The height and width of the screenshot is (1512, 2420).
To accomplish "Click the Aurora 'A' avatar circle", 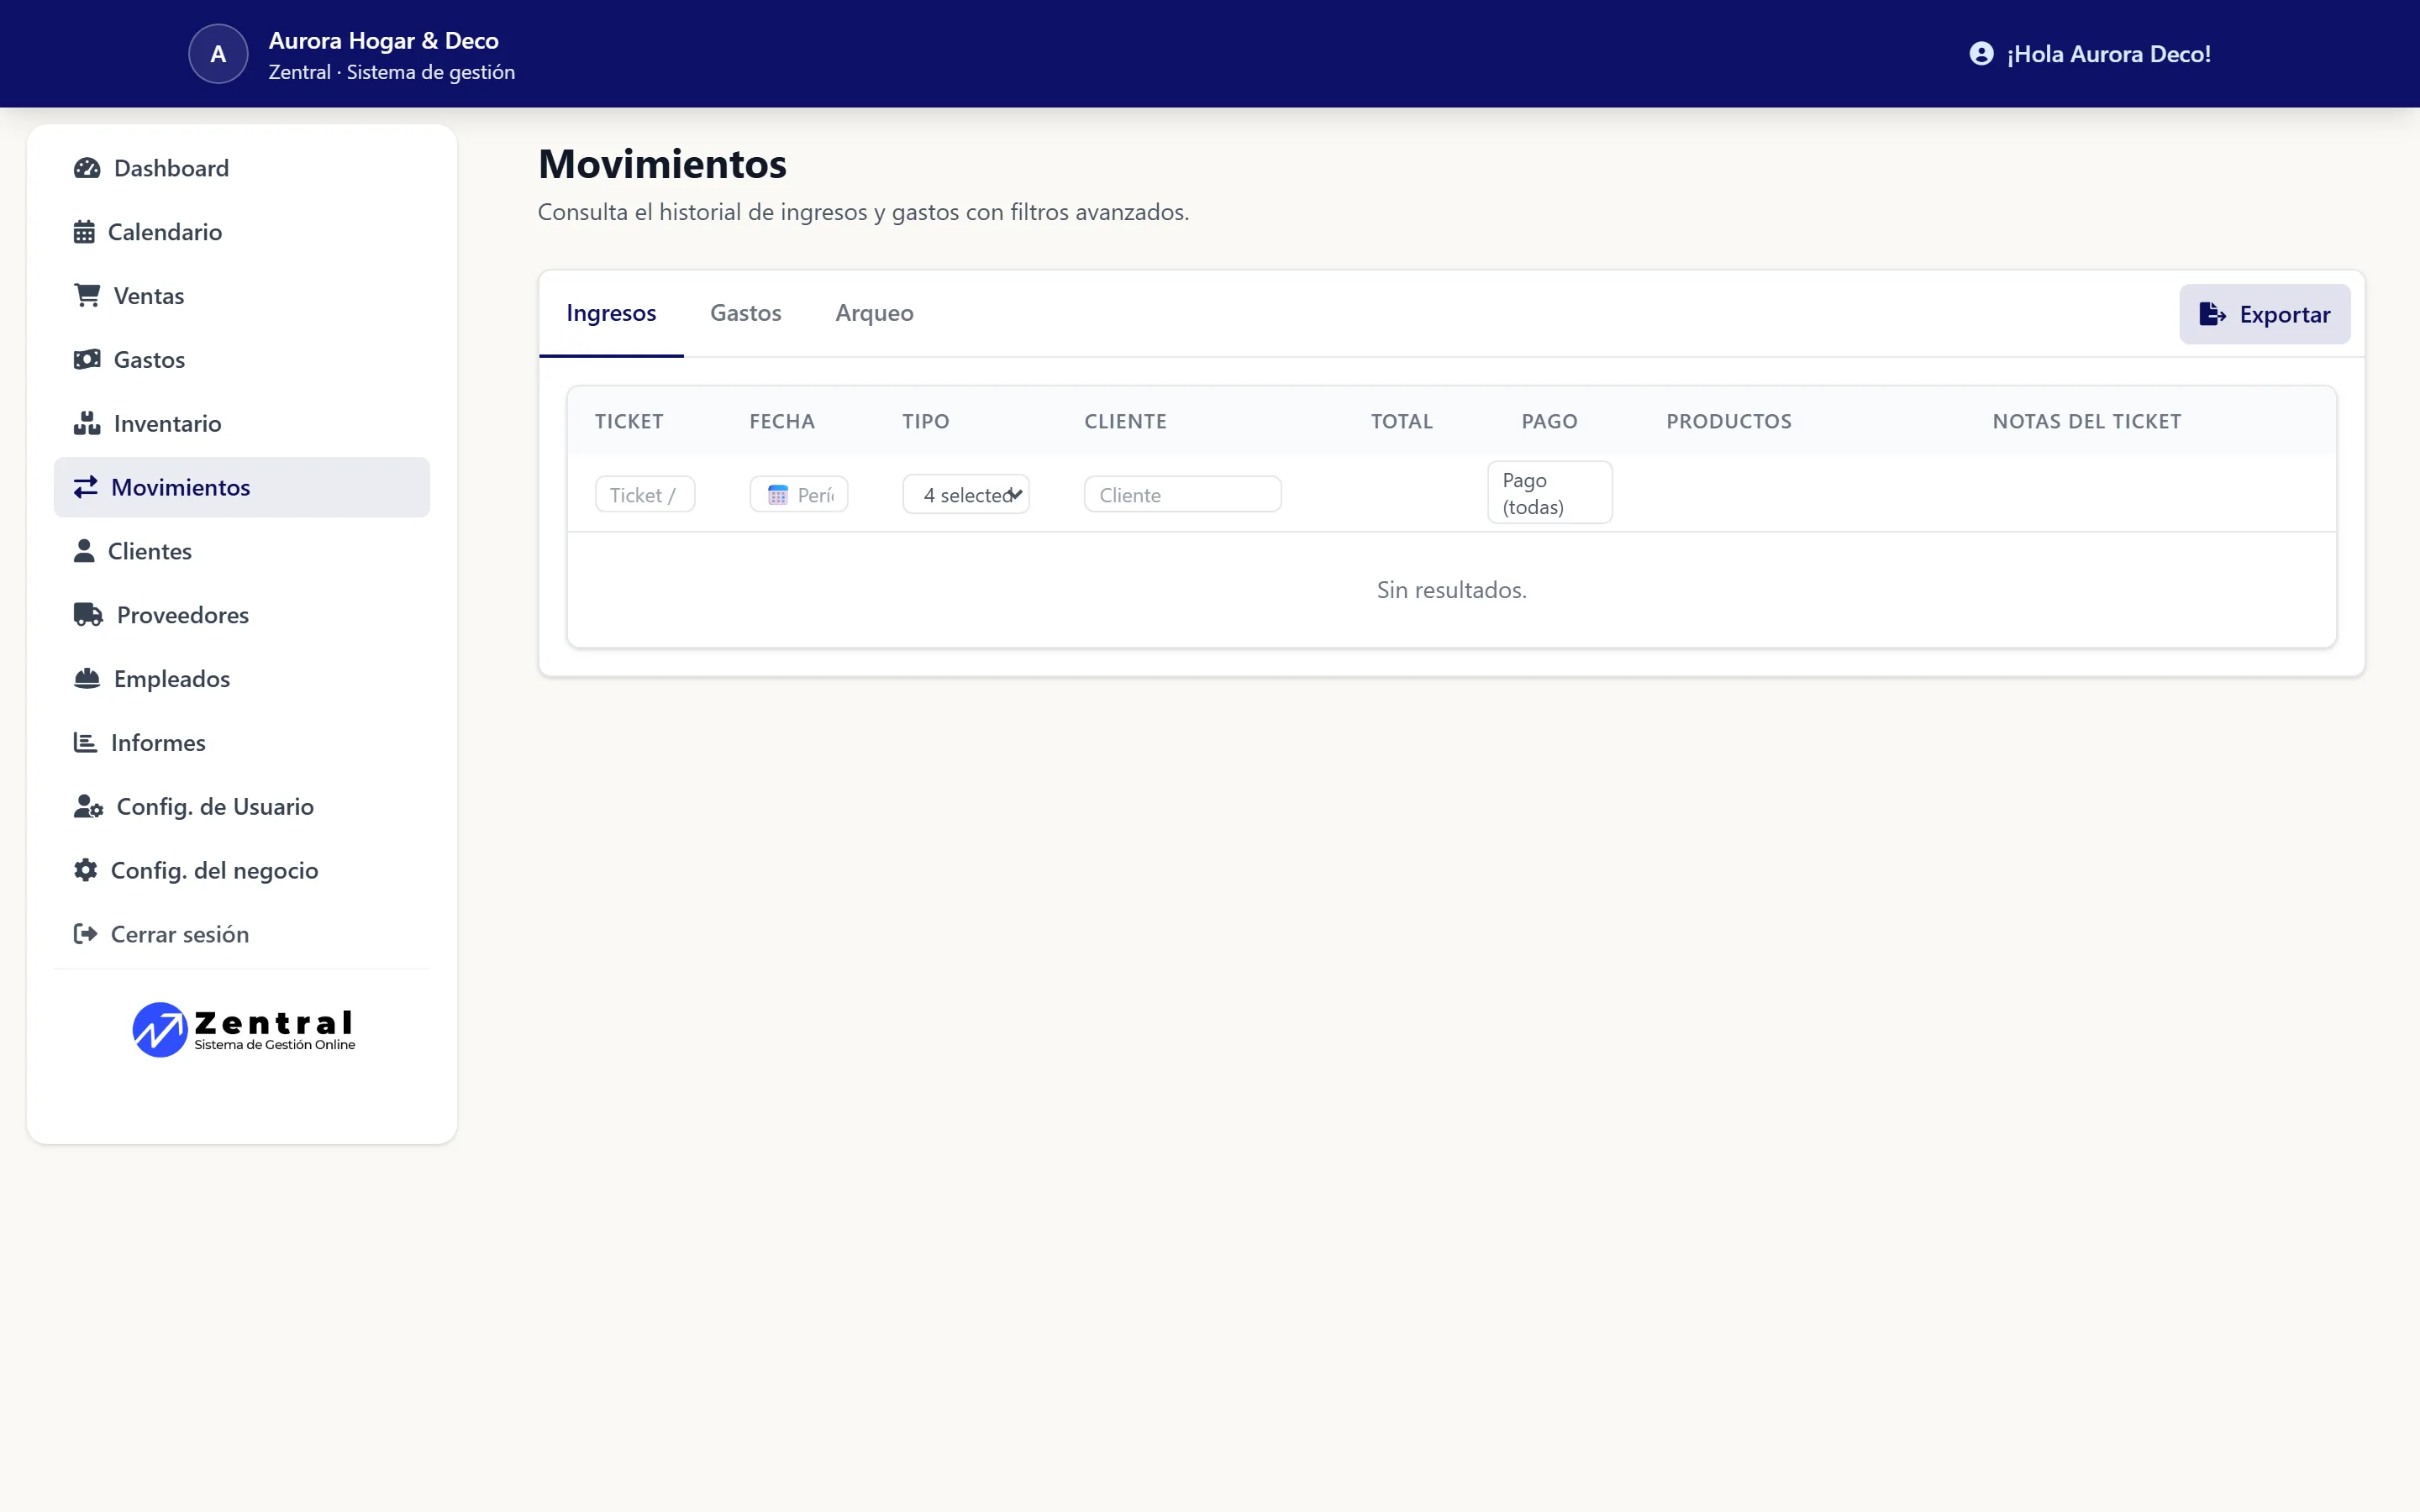I will 218,54.
